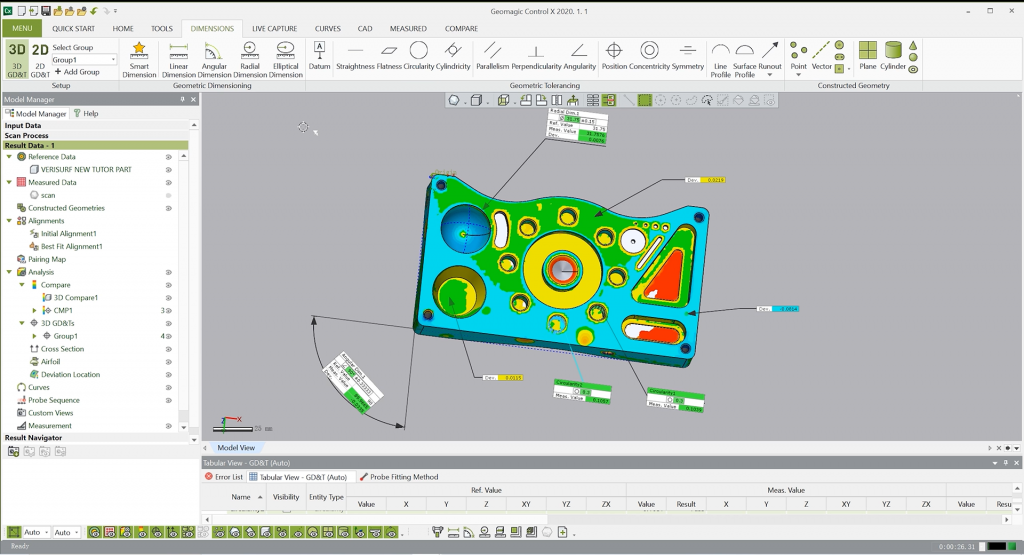Choose the Flatness tolerance icon
The image size is (1024, 555).
389,56
